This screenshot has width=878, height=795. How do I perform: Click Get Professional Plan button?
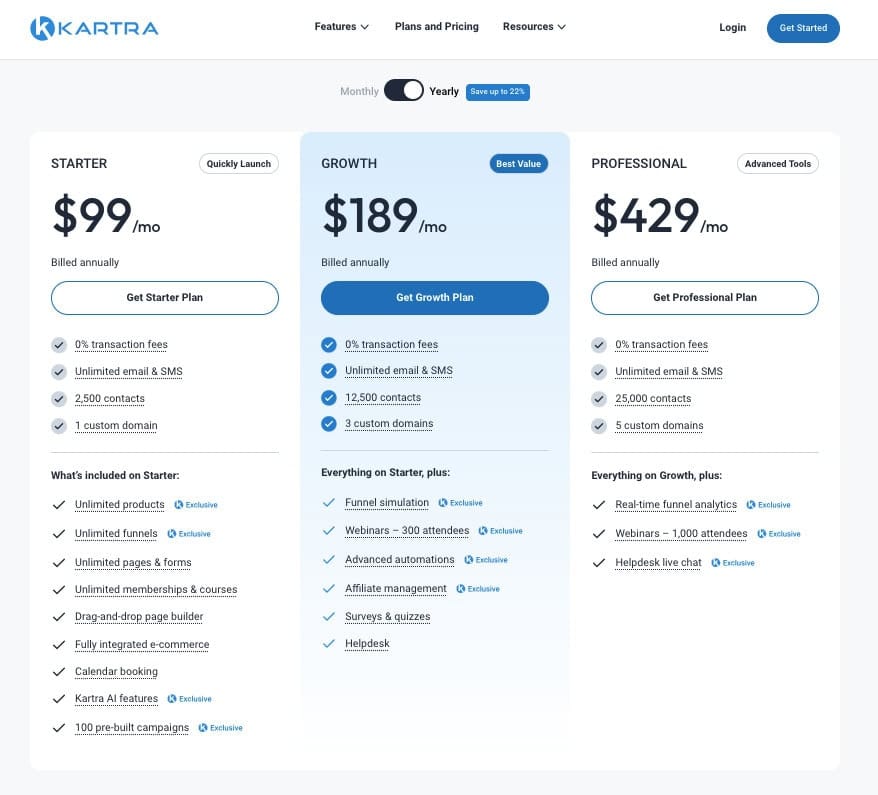coord(704,298)
